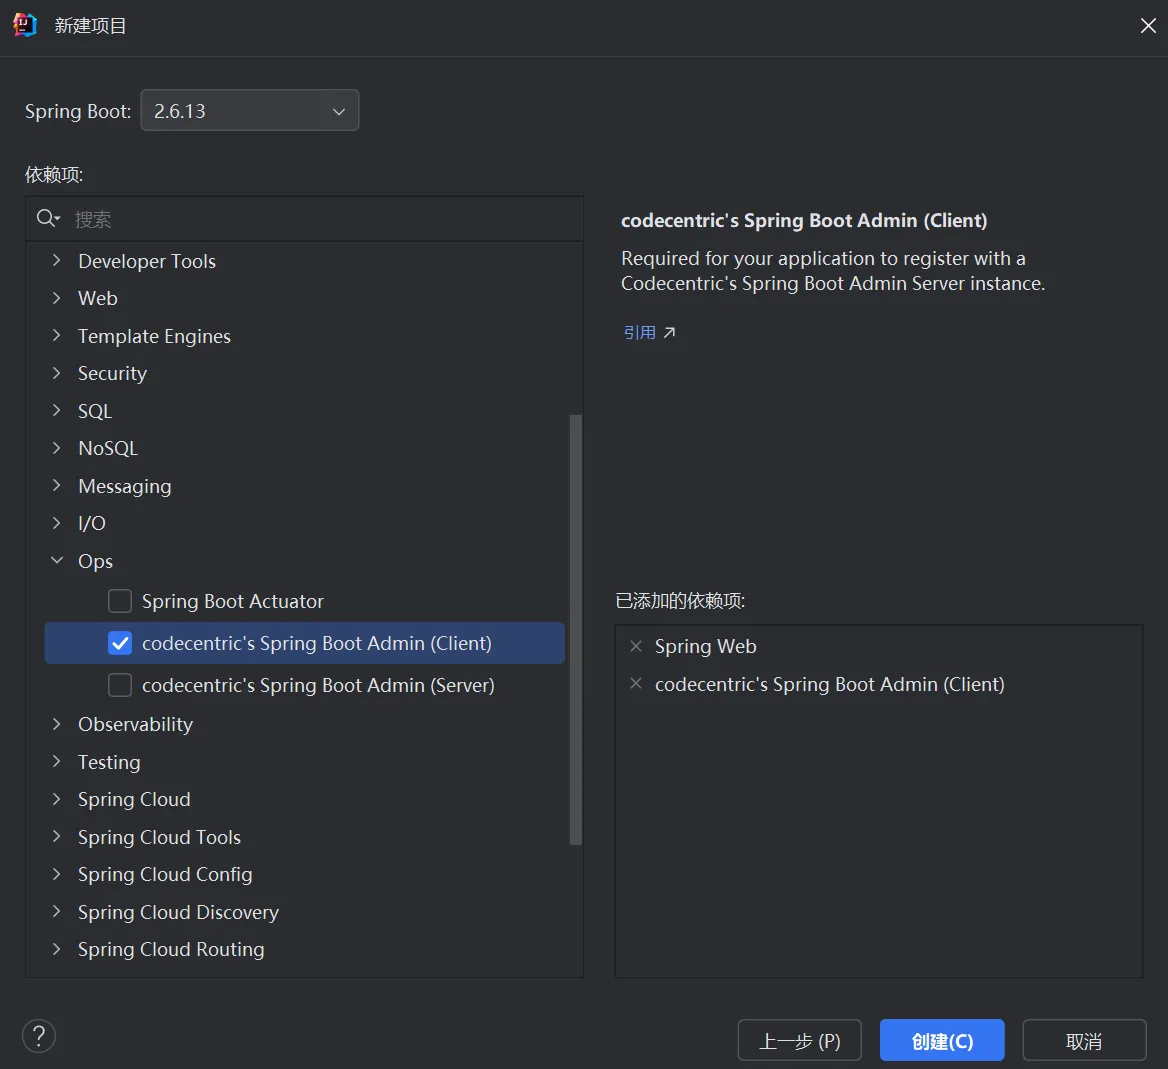Enable Spring Boot Actuator dependency
The height and width of the screenshot is (1069, 1168).
120,601
